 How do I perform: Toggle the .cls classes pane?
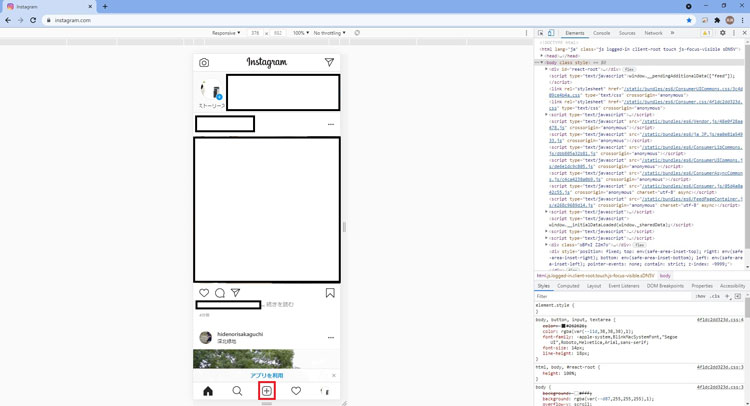(x=715, y=296)
